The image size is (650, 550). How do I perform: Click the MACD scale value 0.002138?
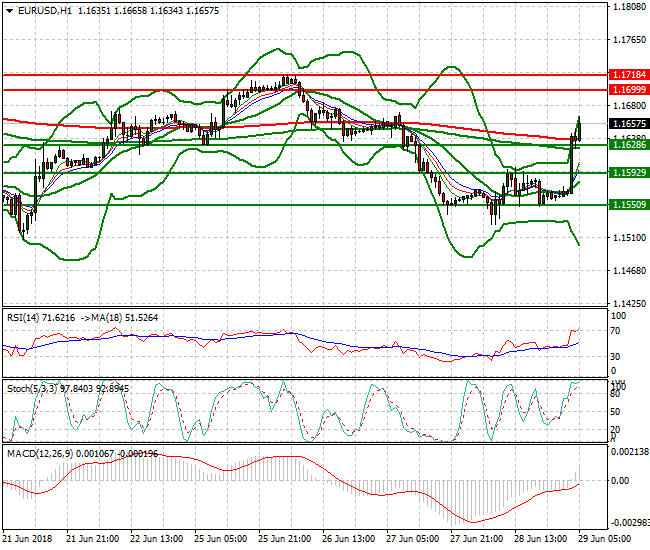coord(630,452)
